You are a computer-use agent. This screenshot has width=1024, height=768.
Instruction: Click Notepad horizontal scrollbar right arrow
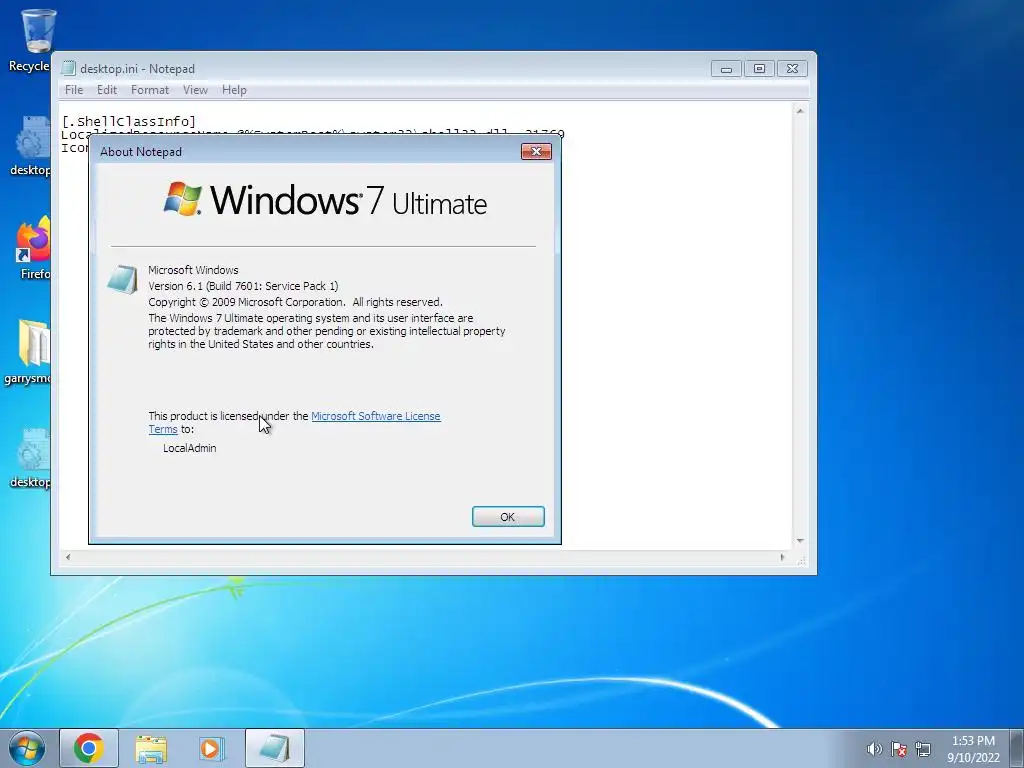tap(782, 557)
